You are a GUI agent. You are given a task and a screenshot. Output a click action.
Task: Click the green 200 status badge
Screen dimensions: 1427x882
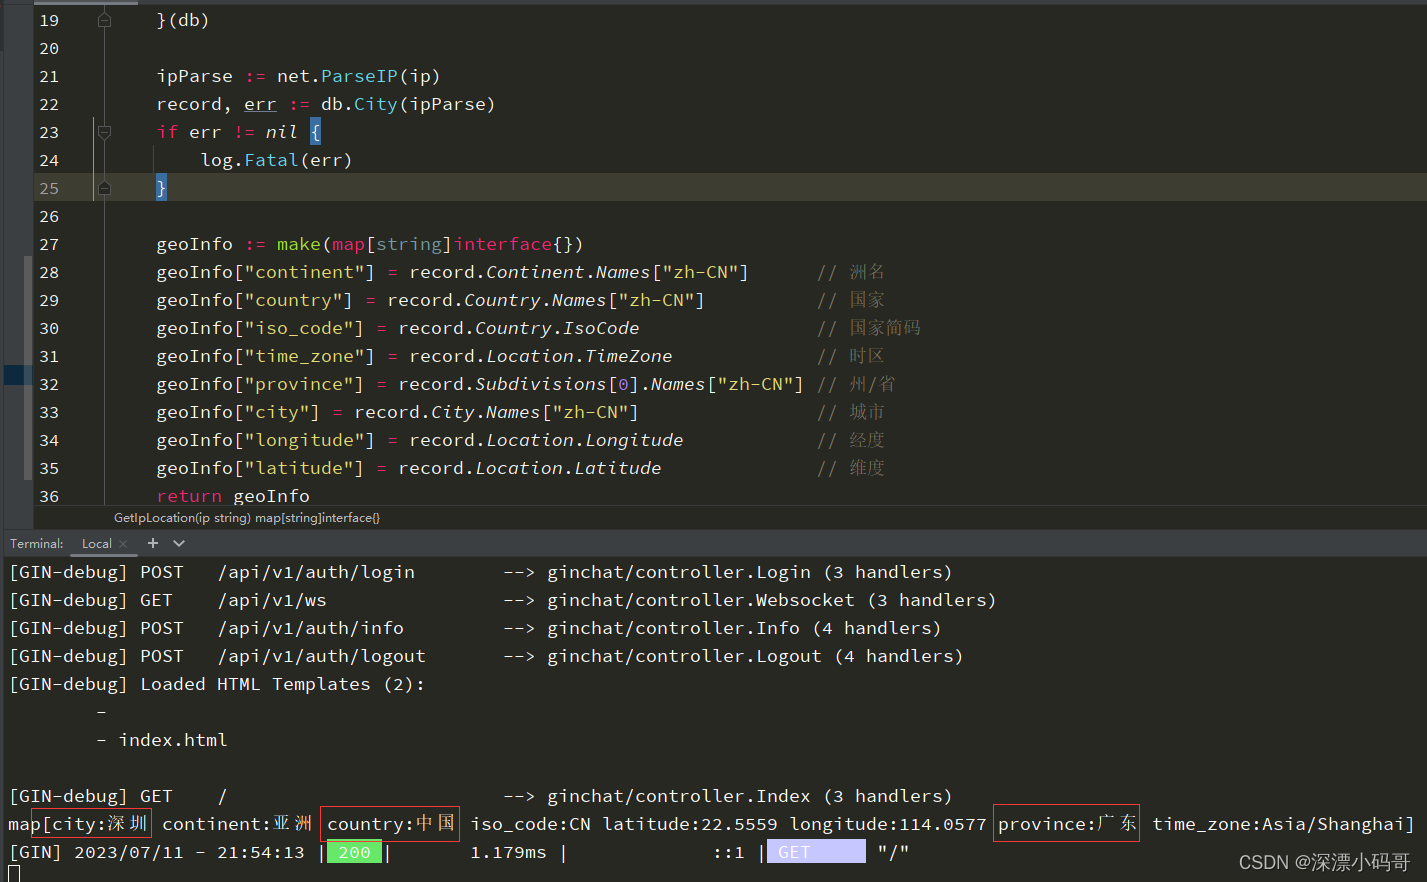[353, 851]
